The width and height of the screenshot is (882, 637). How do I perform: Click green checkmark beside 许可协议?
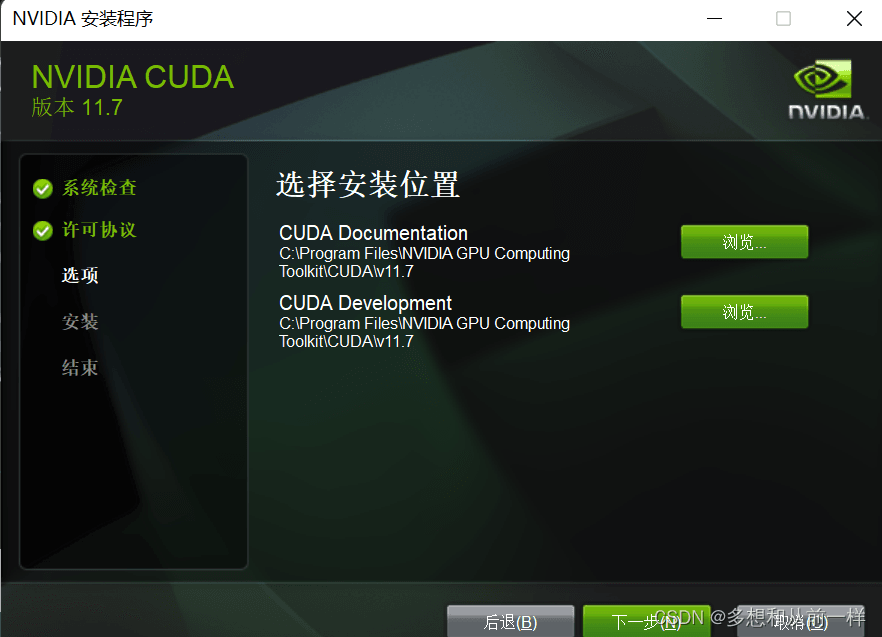click(x=43, y=230)
